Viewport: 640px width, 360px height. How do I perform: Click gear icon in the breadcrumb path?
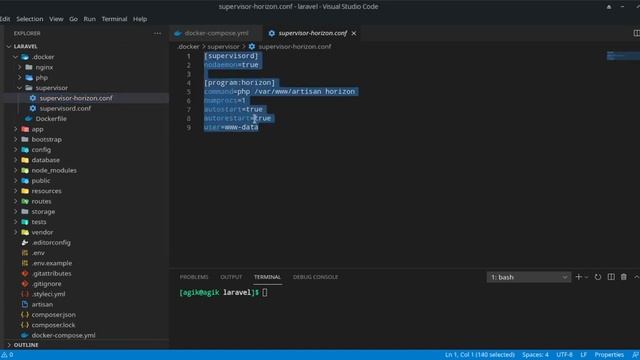[252, 47]
